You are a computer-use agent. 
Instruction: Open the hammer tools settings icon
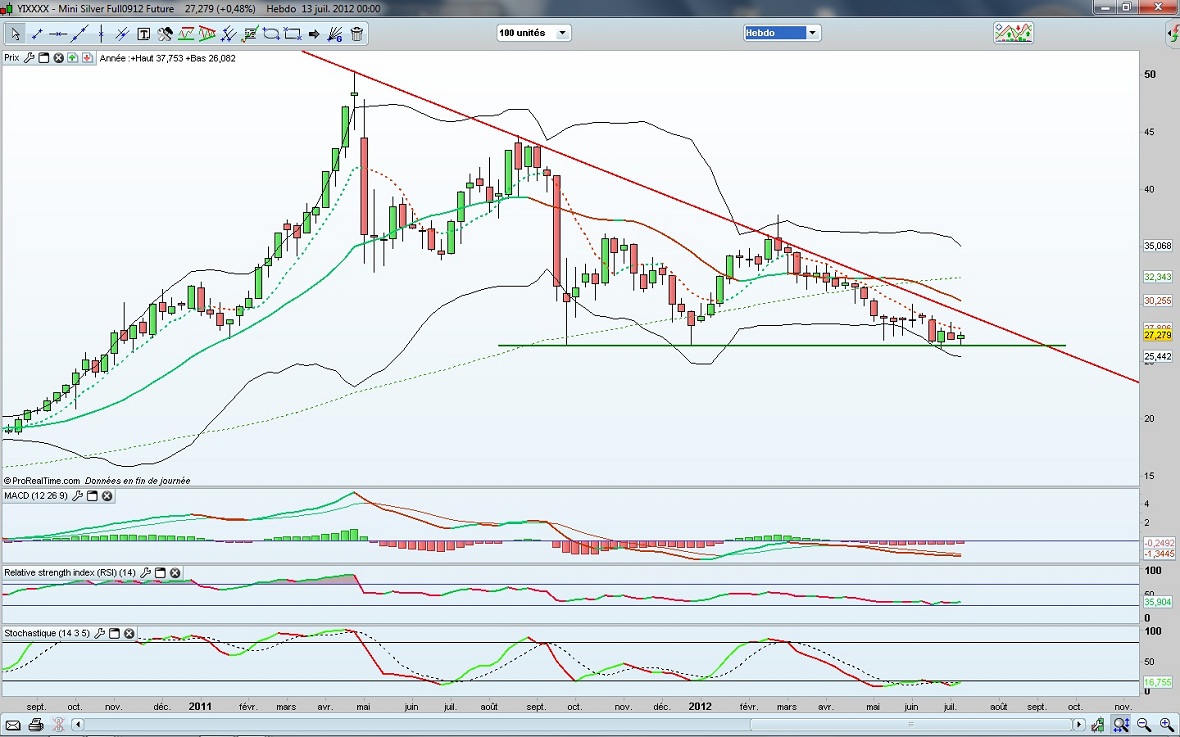click(165, 33)
